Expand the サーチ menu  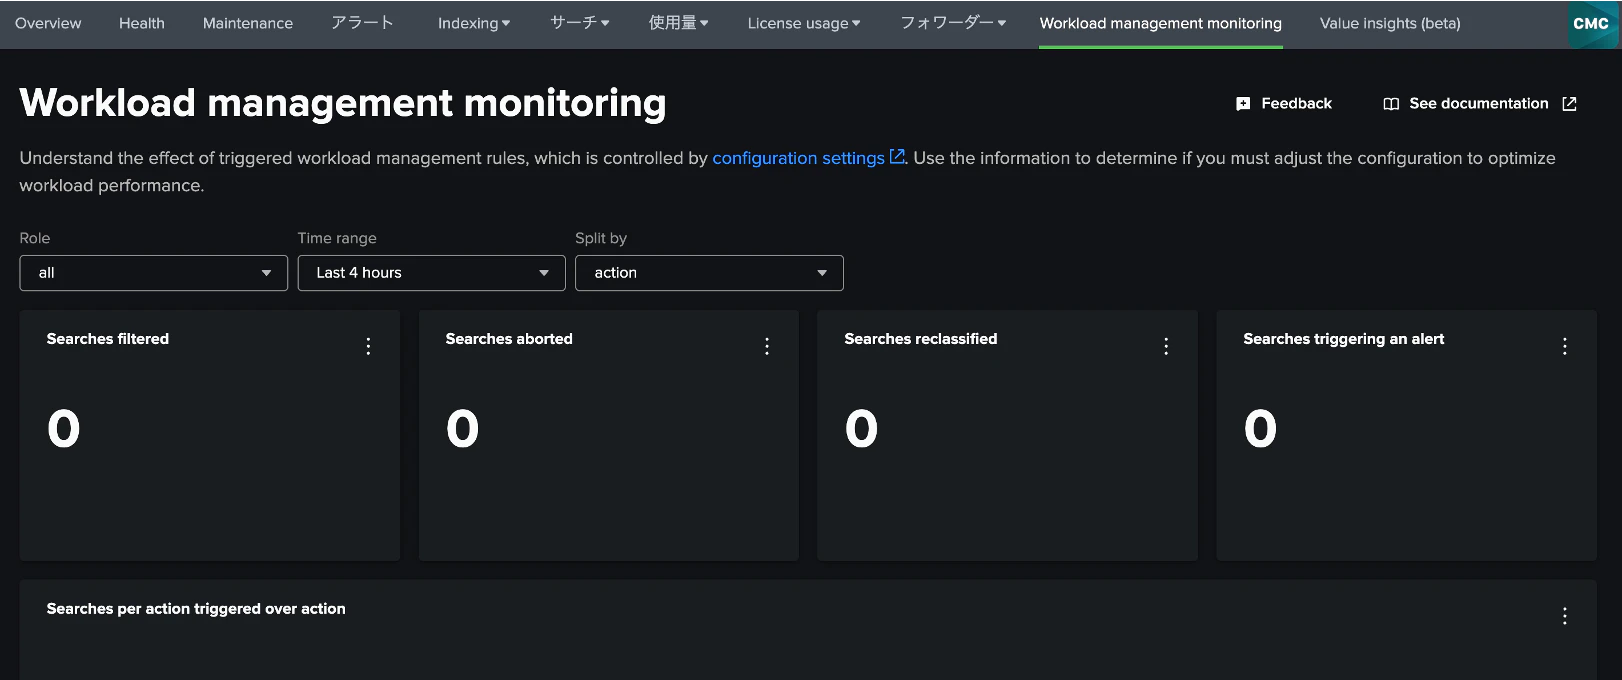click(x=580, y=23)
